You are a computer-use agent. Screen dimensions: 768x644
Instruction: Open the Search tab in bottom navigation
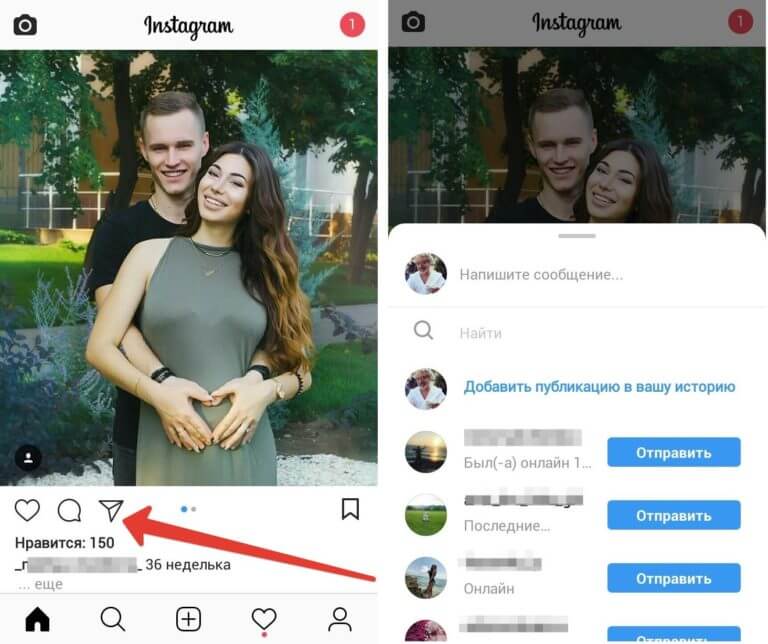pyautogui.click(x=113, y=620)
